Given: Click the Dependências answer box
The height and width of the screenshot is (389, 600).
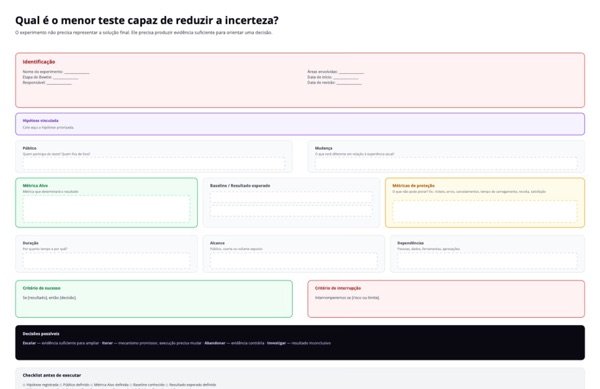Looking at the screenshot, I should [488, 260].
